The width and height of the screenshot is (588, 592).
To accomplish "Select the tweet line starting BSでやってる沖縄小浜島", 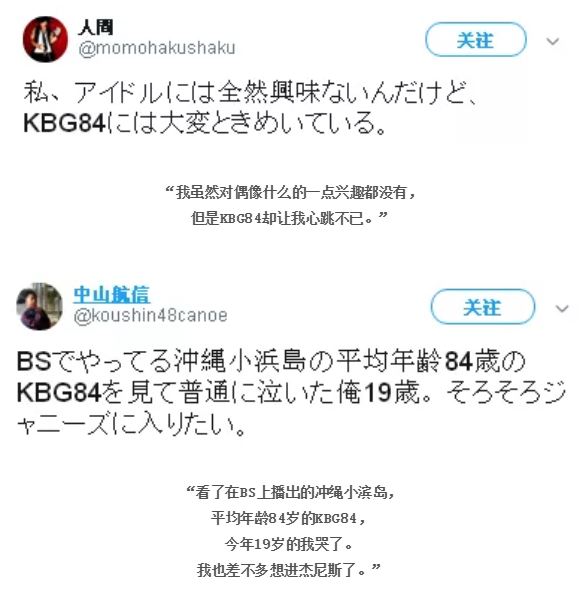I will [x=271, y=360].
